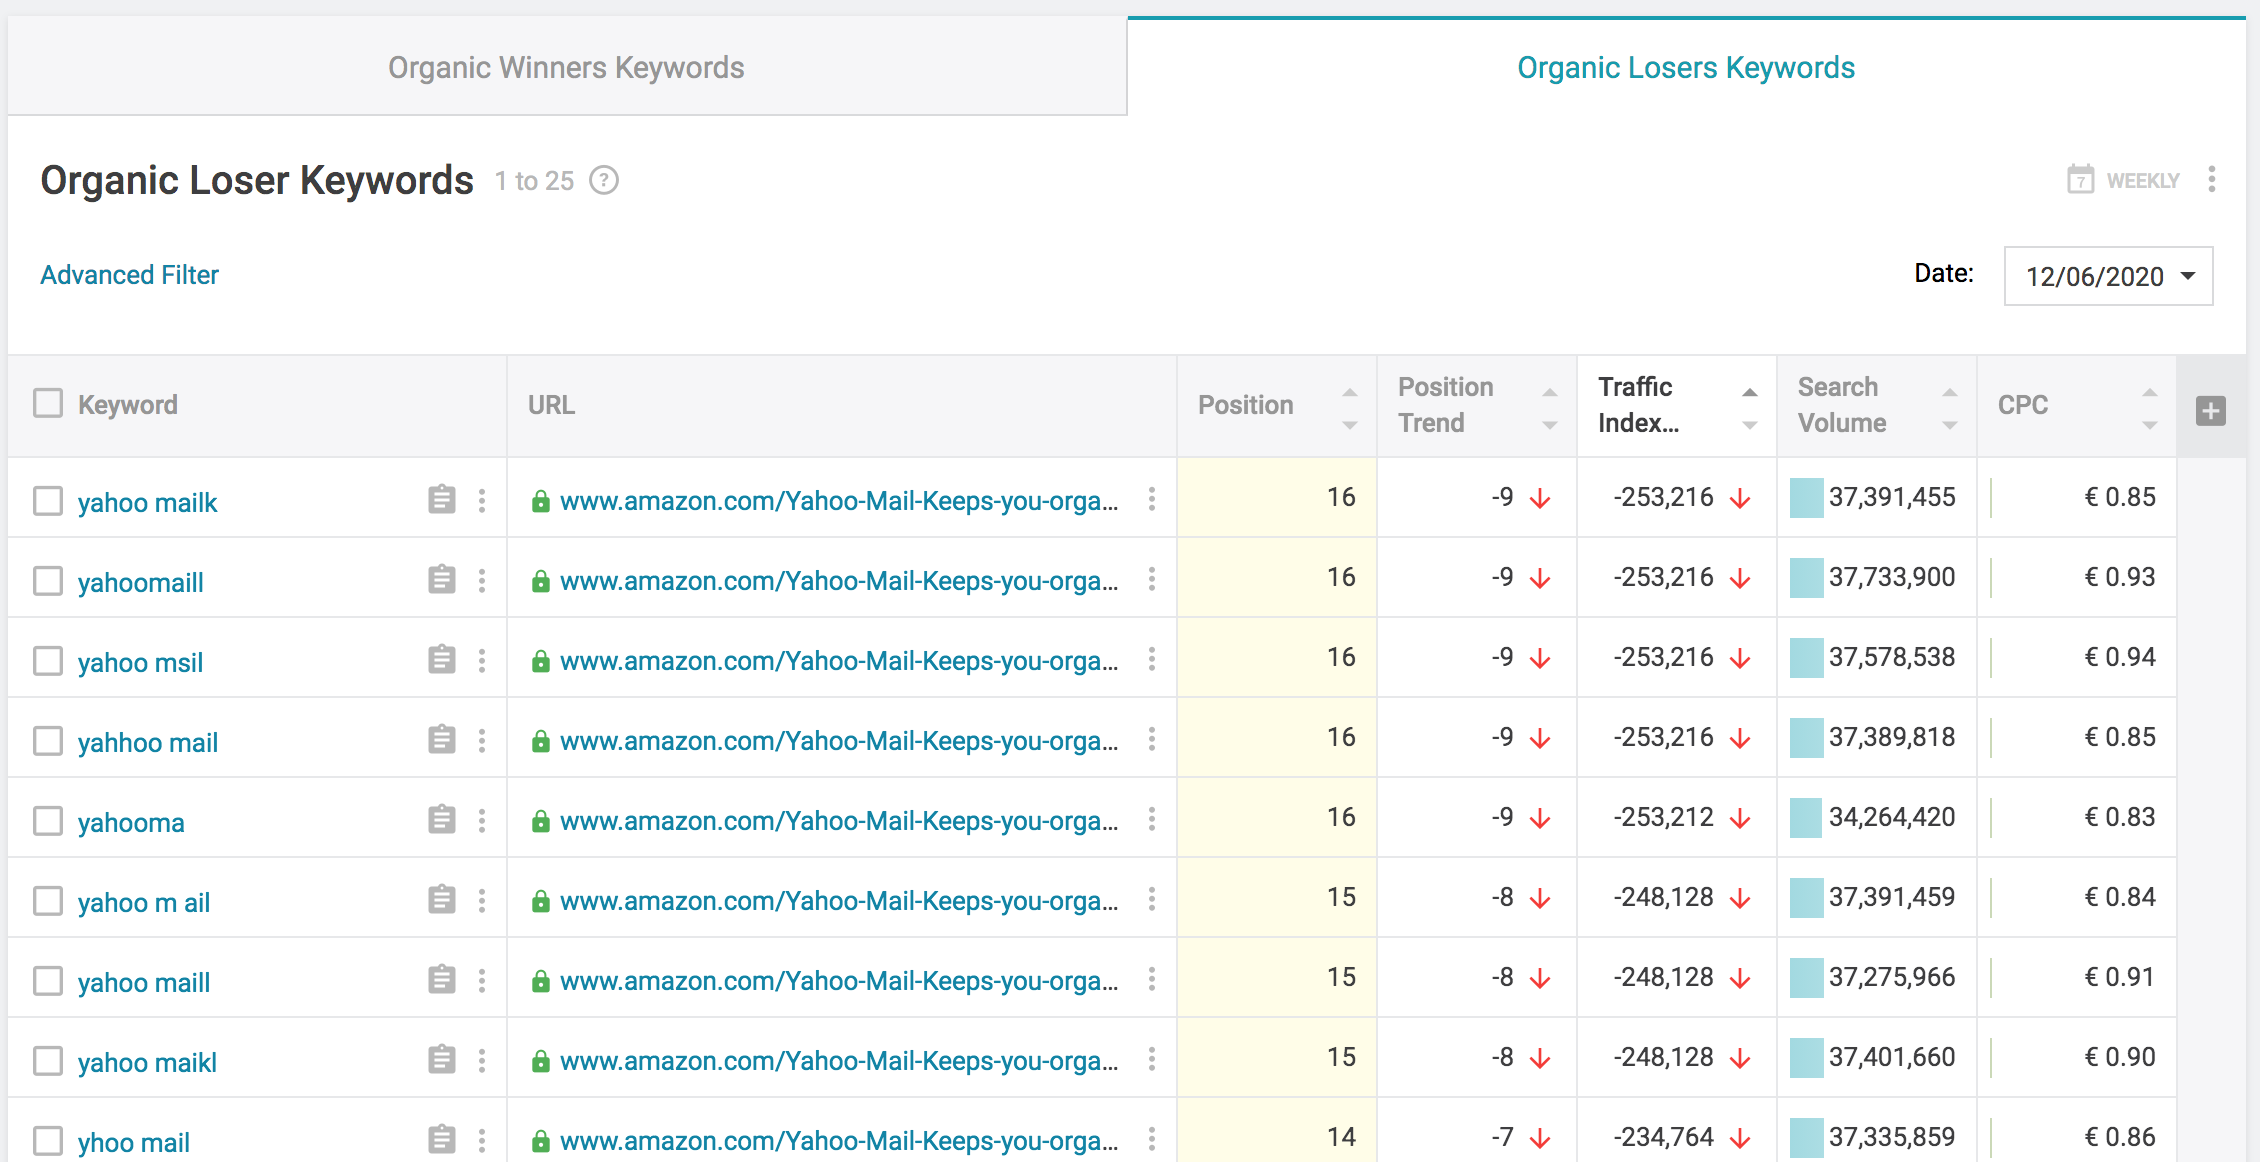2260x1162 pixels.
Task: Click the clipboard icon for yahhoo mail
Action: (441, 739)
